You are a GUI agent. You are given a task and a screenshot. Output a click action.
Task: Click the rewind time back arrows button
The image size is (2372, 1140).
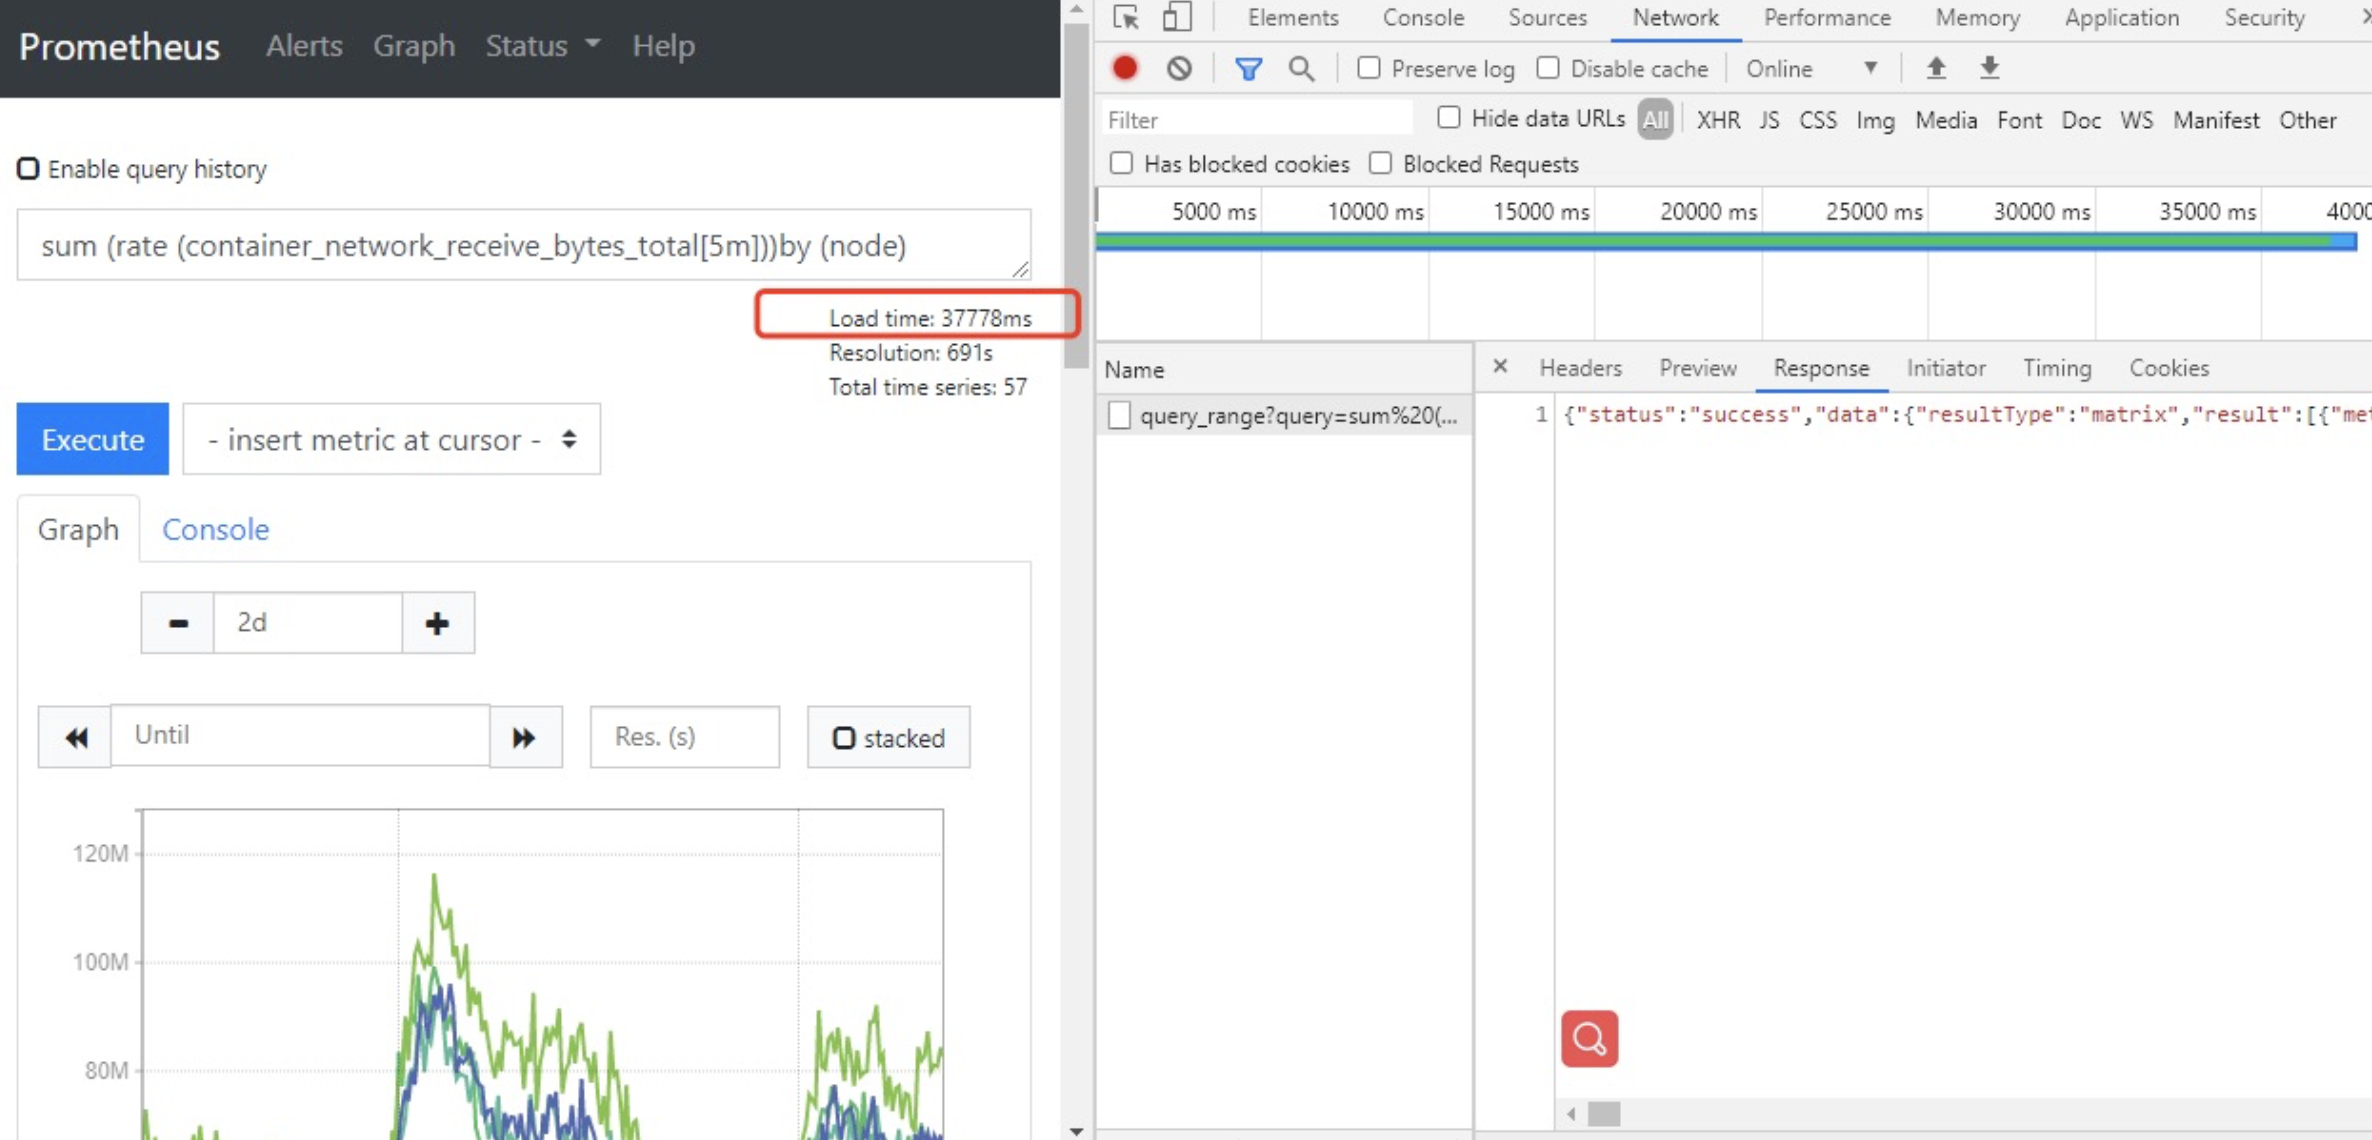pos(75,737)
